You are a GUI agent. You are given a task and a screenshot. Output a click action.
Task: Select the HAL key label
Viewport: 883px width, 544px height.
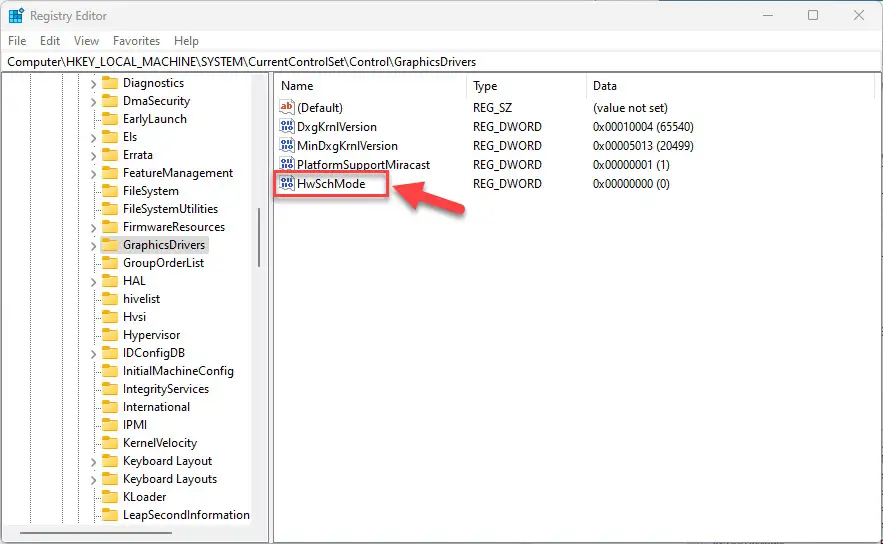(x=134, y=281)
